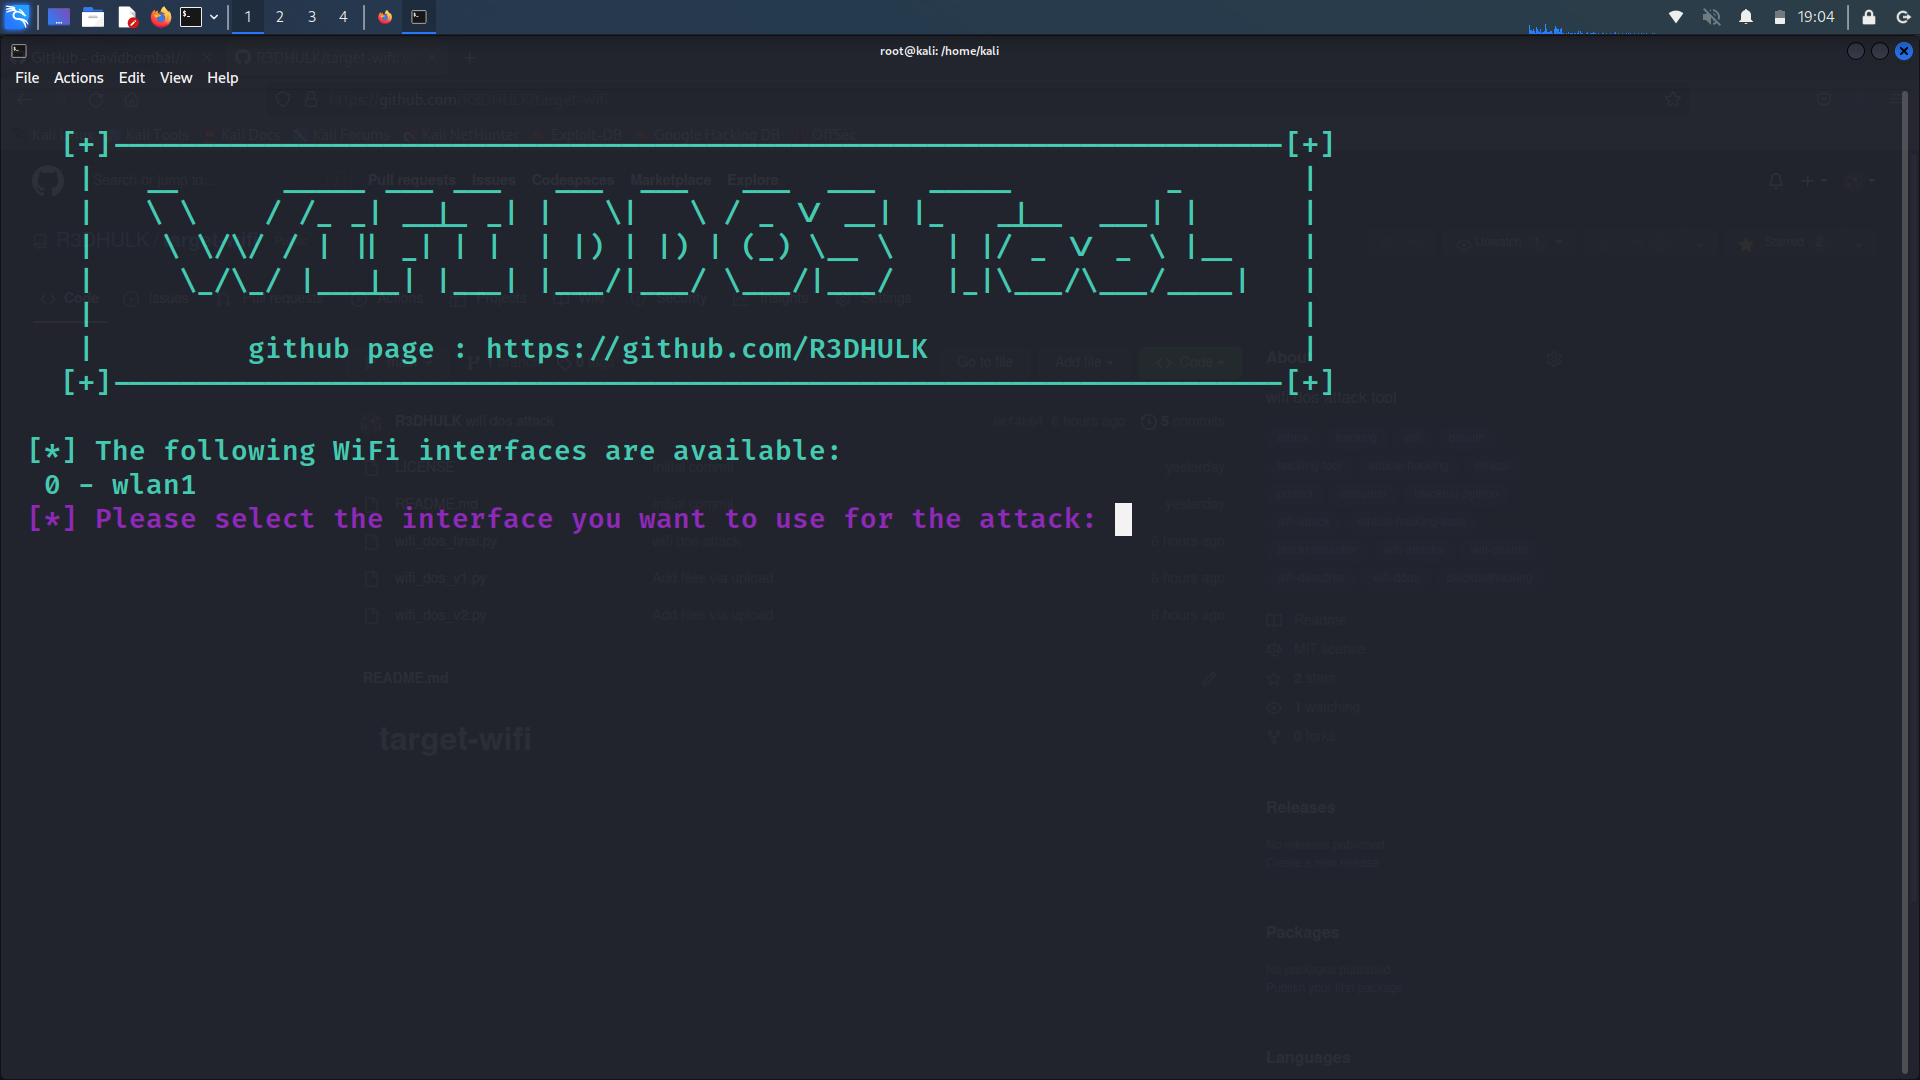Click the battery indicator icon

point(1778,16)
